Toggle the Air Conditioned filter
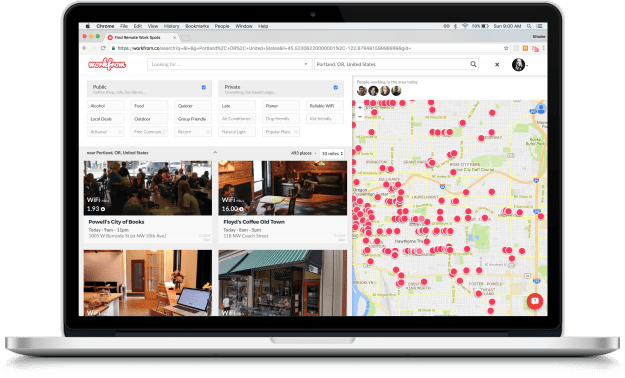The height and width of the screenshot is (378, 625). [x=237, y=119]
